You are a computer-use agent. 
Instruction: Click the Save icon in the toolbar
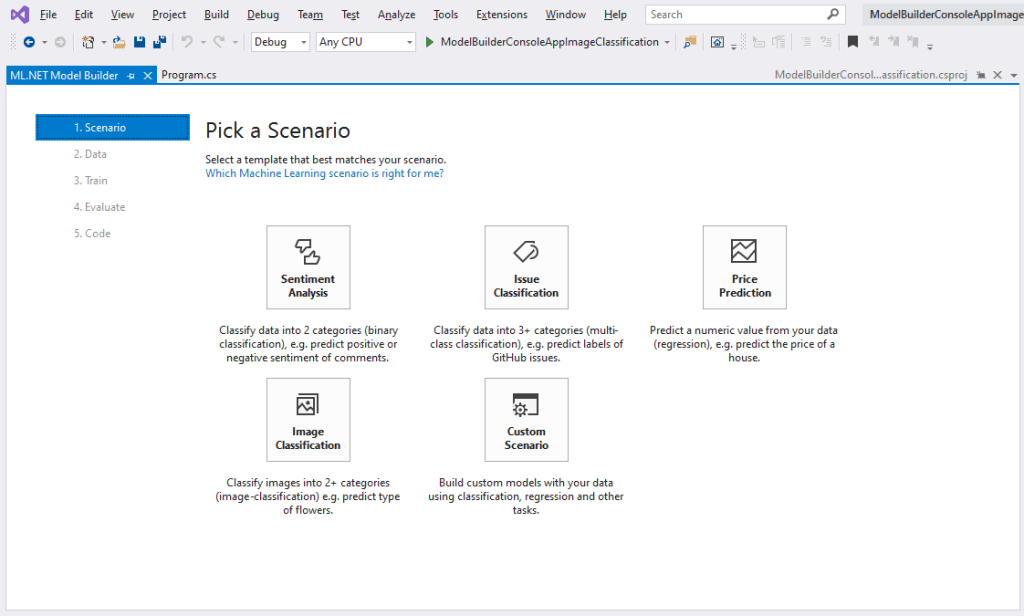pyautogui.click(x=142, y=42)
